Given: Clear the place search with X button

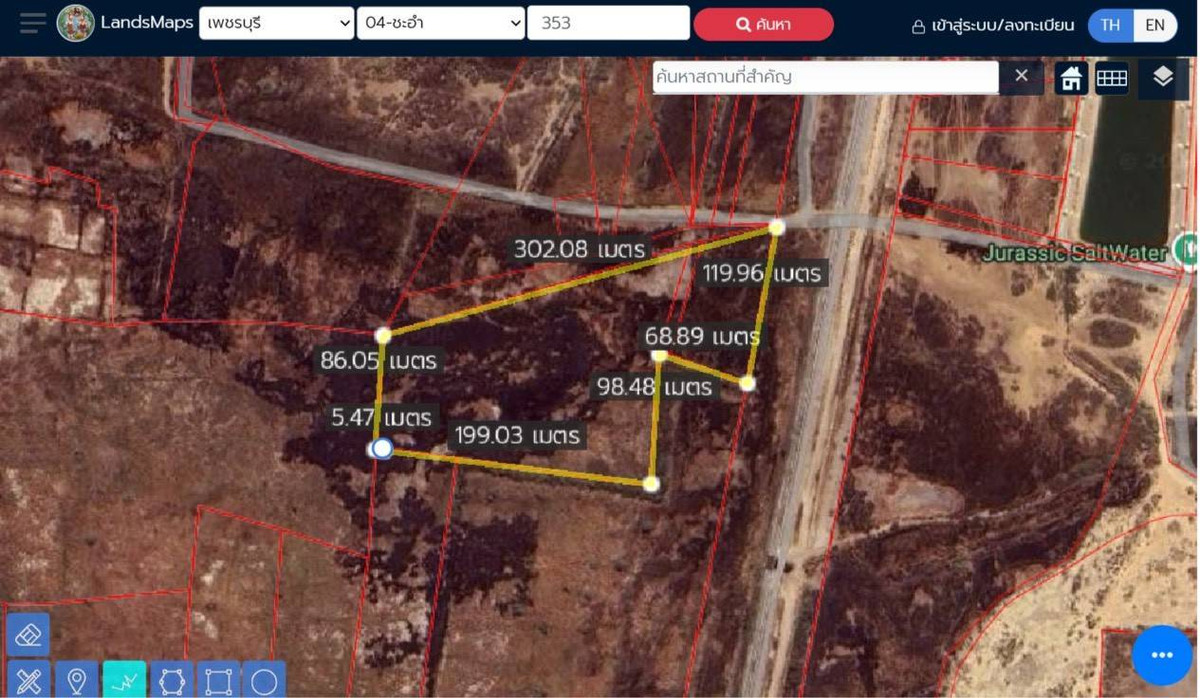Looking at the screenshot, I should [x=1021, y=76].
